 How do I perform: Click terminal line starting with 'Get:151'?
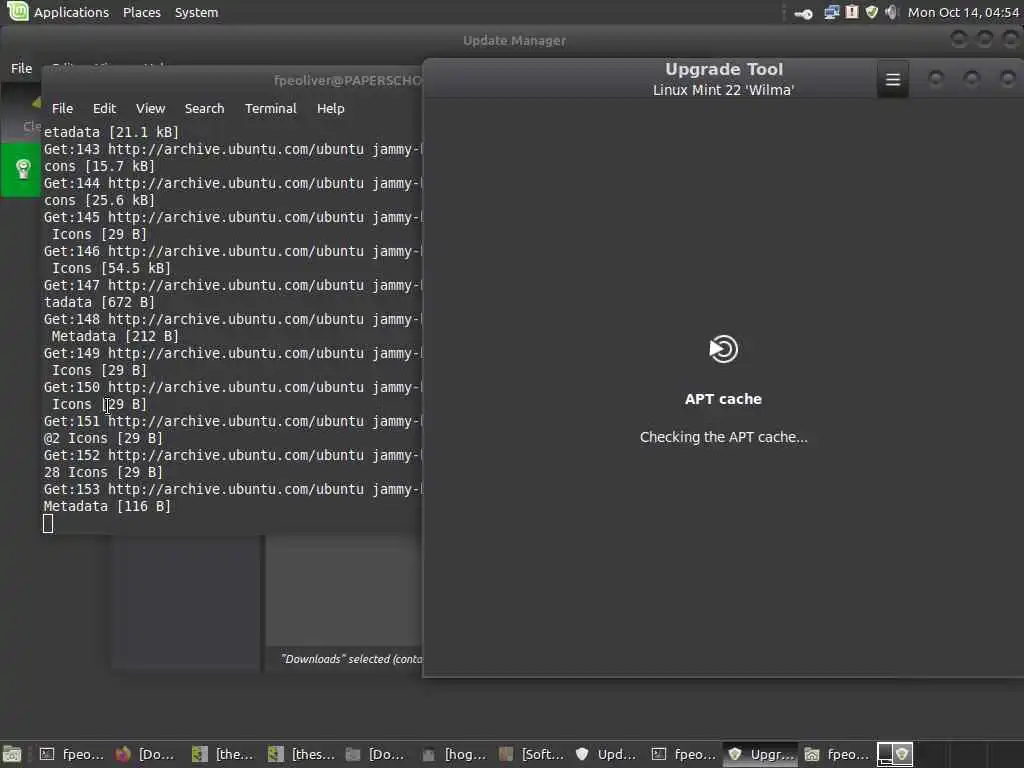232,421
